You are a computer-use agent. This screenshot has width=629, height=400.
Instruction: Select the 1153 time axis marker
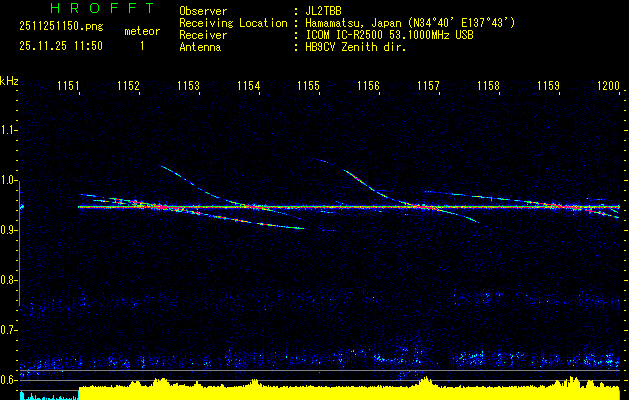188,87
